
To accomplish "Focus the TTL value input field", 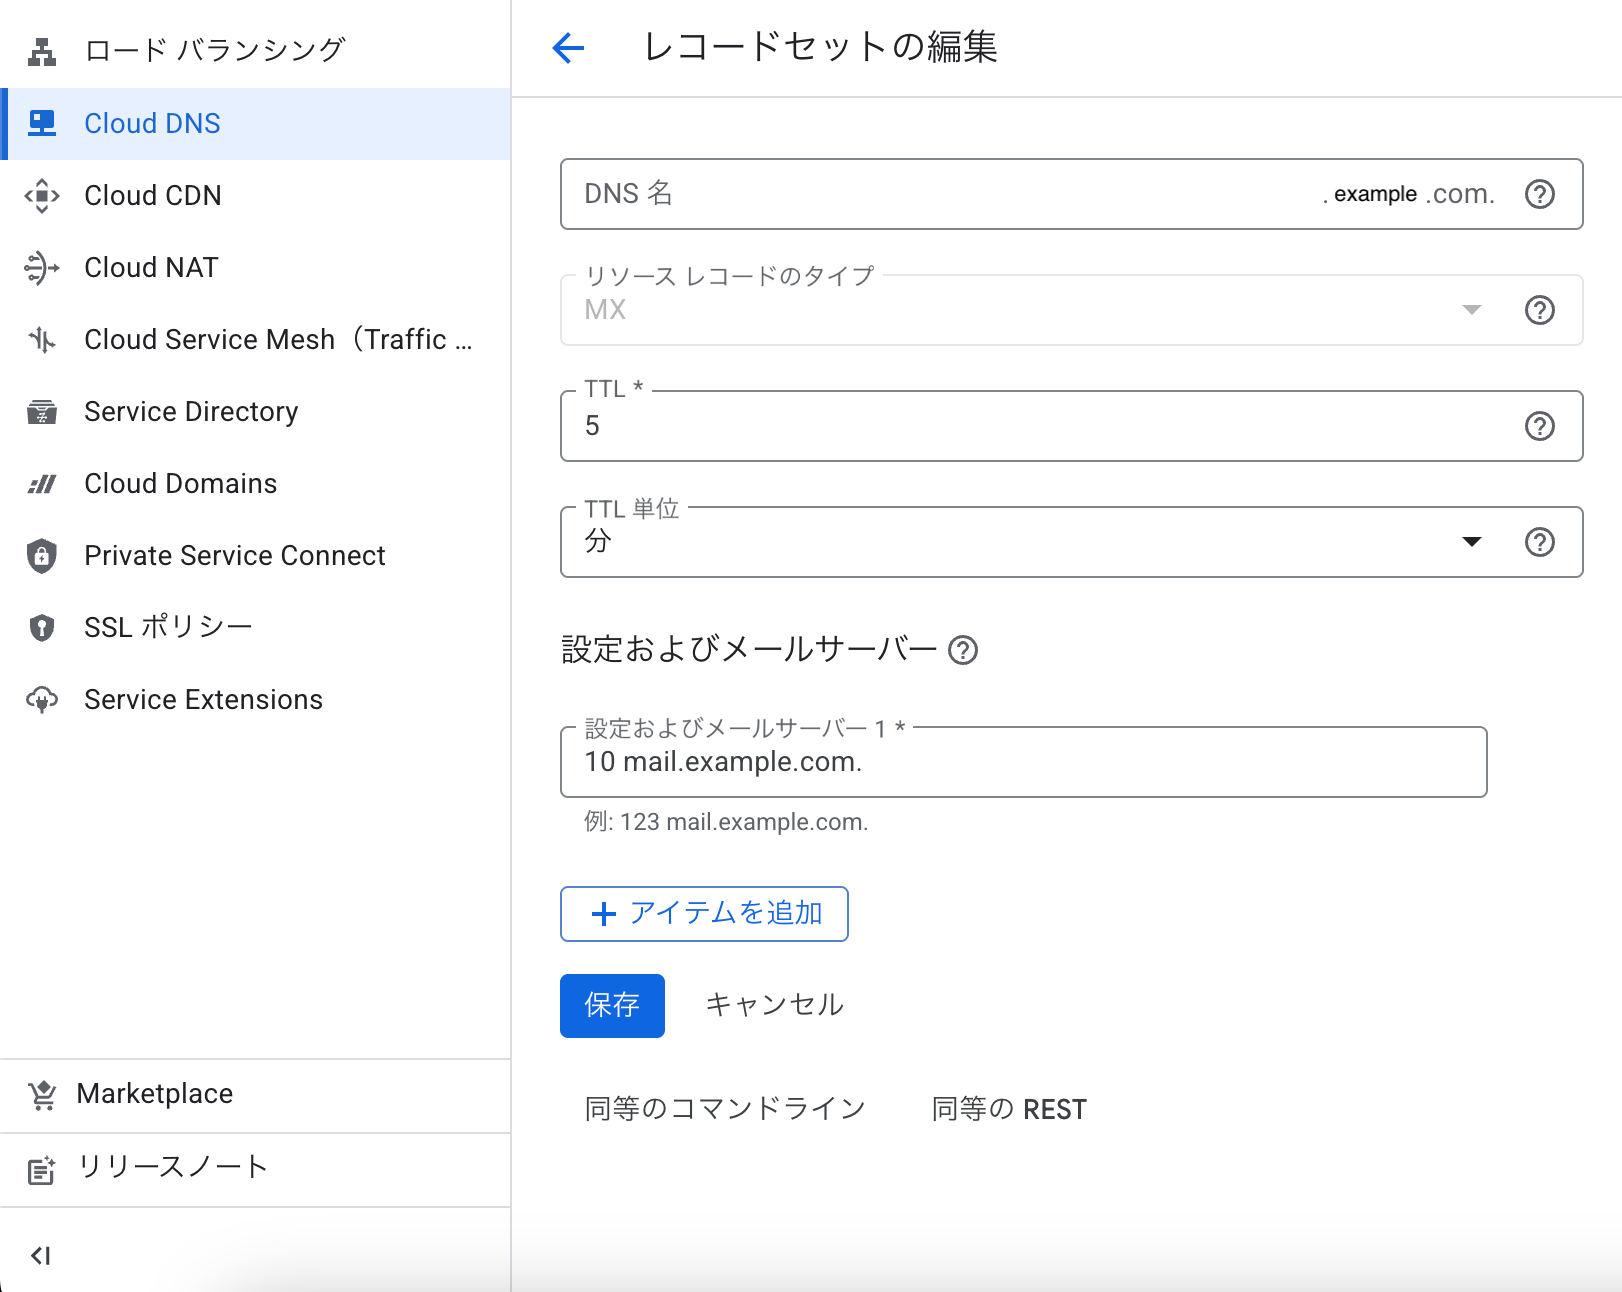I will [x=1040, y=427].
